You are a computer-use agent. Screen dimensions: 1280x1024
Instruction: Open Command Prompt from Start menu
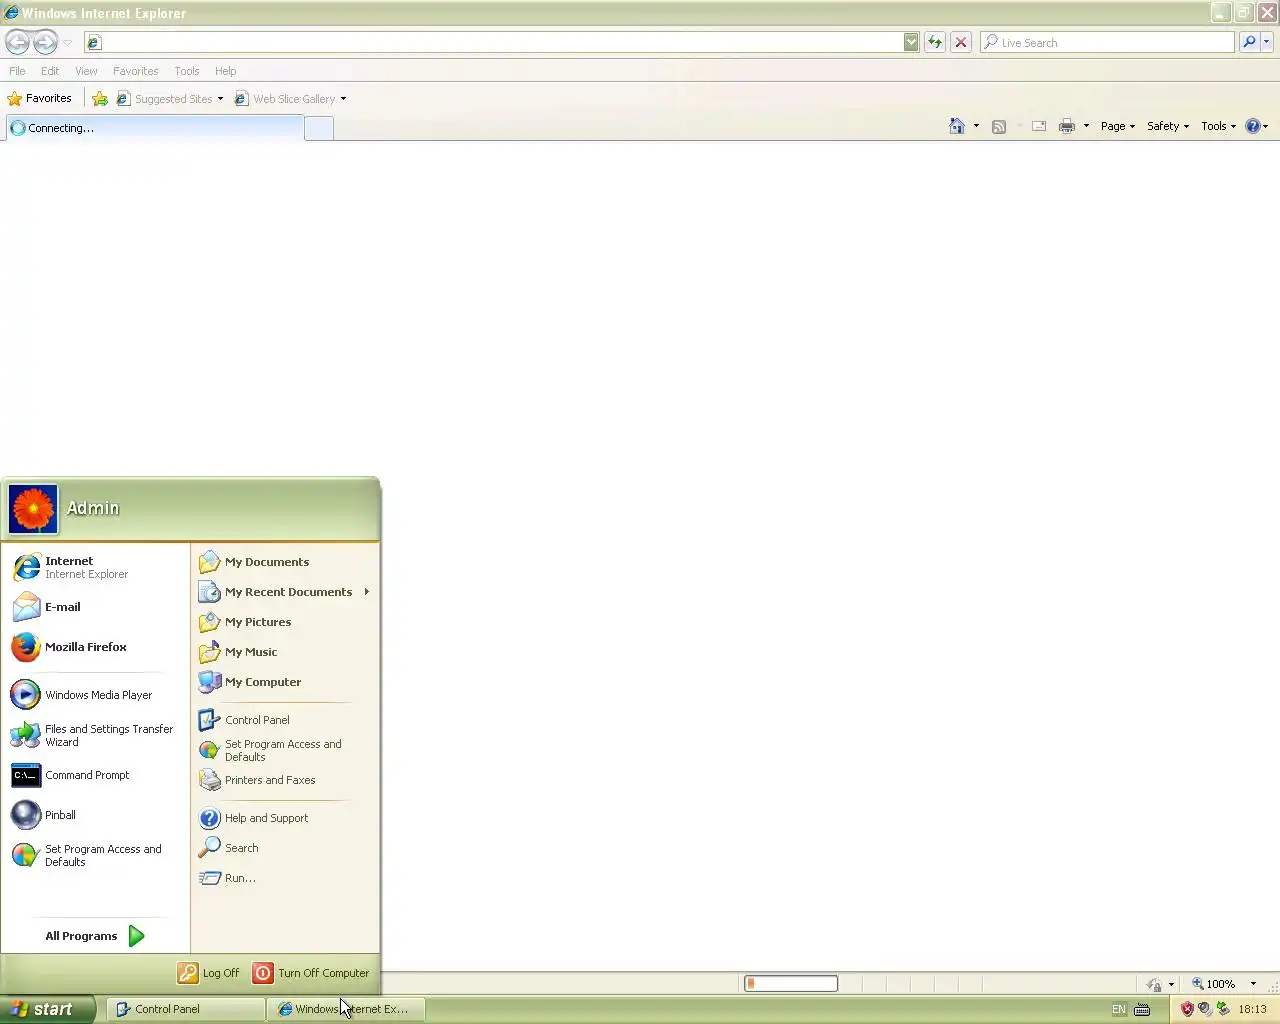(x=96, y=775)
